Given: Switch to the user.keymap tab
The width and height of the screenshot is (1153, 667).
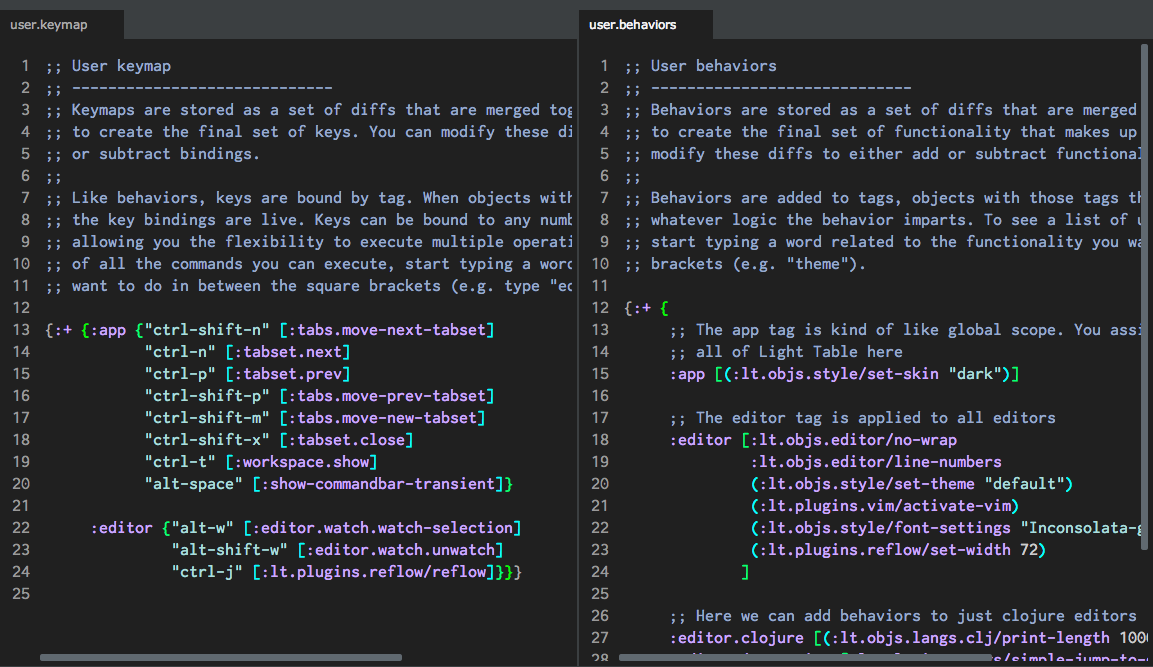Looking at the screenshot, I should (48, 25).
